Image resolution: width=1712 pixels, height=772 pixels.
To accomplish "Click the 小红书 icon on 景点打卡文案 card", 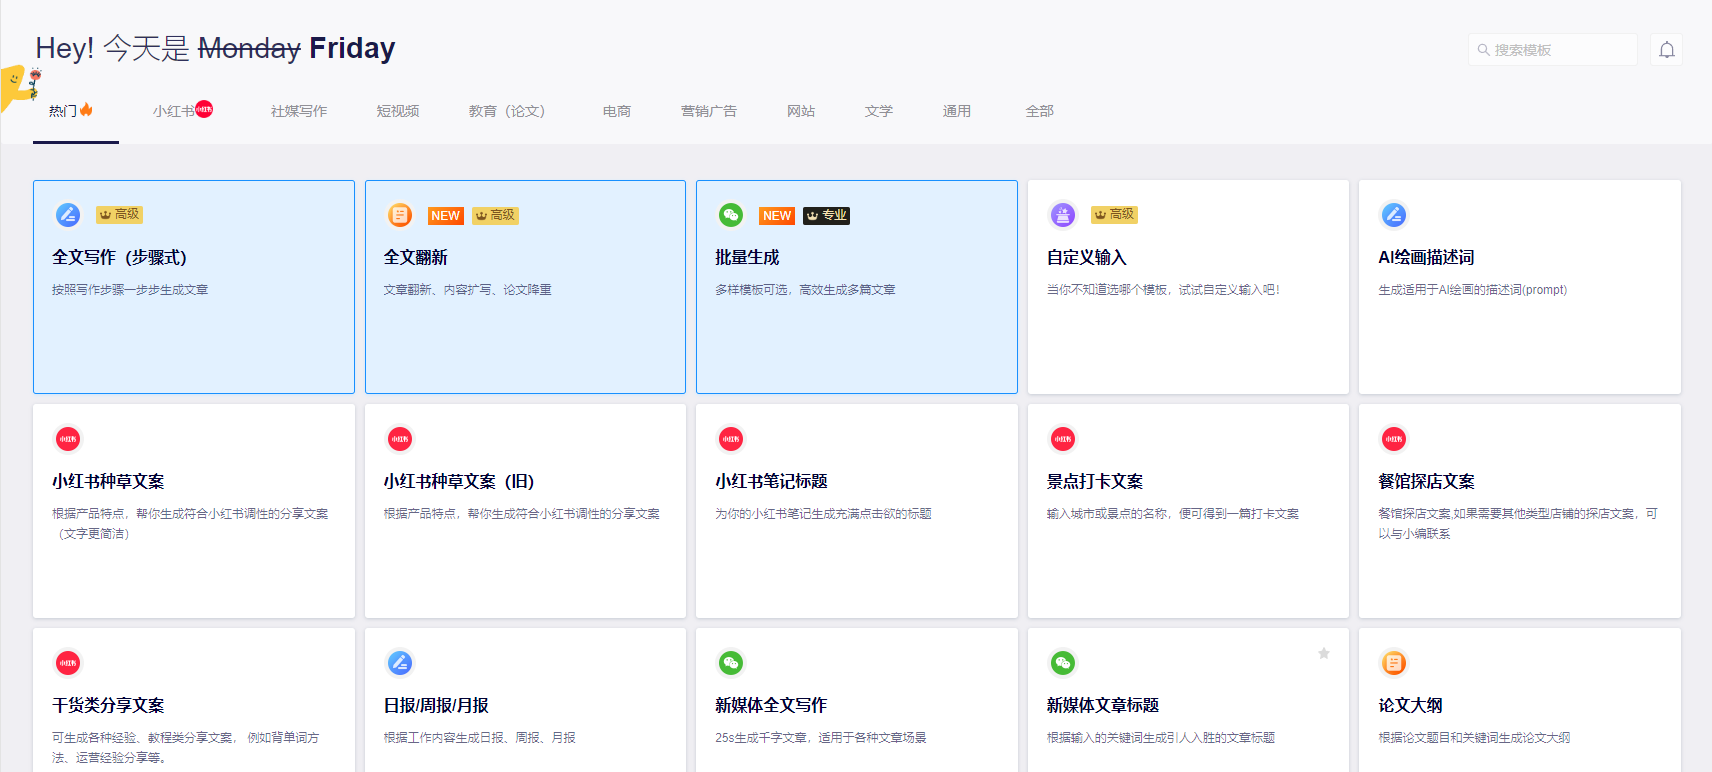I will pos(1063,438).
